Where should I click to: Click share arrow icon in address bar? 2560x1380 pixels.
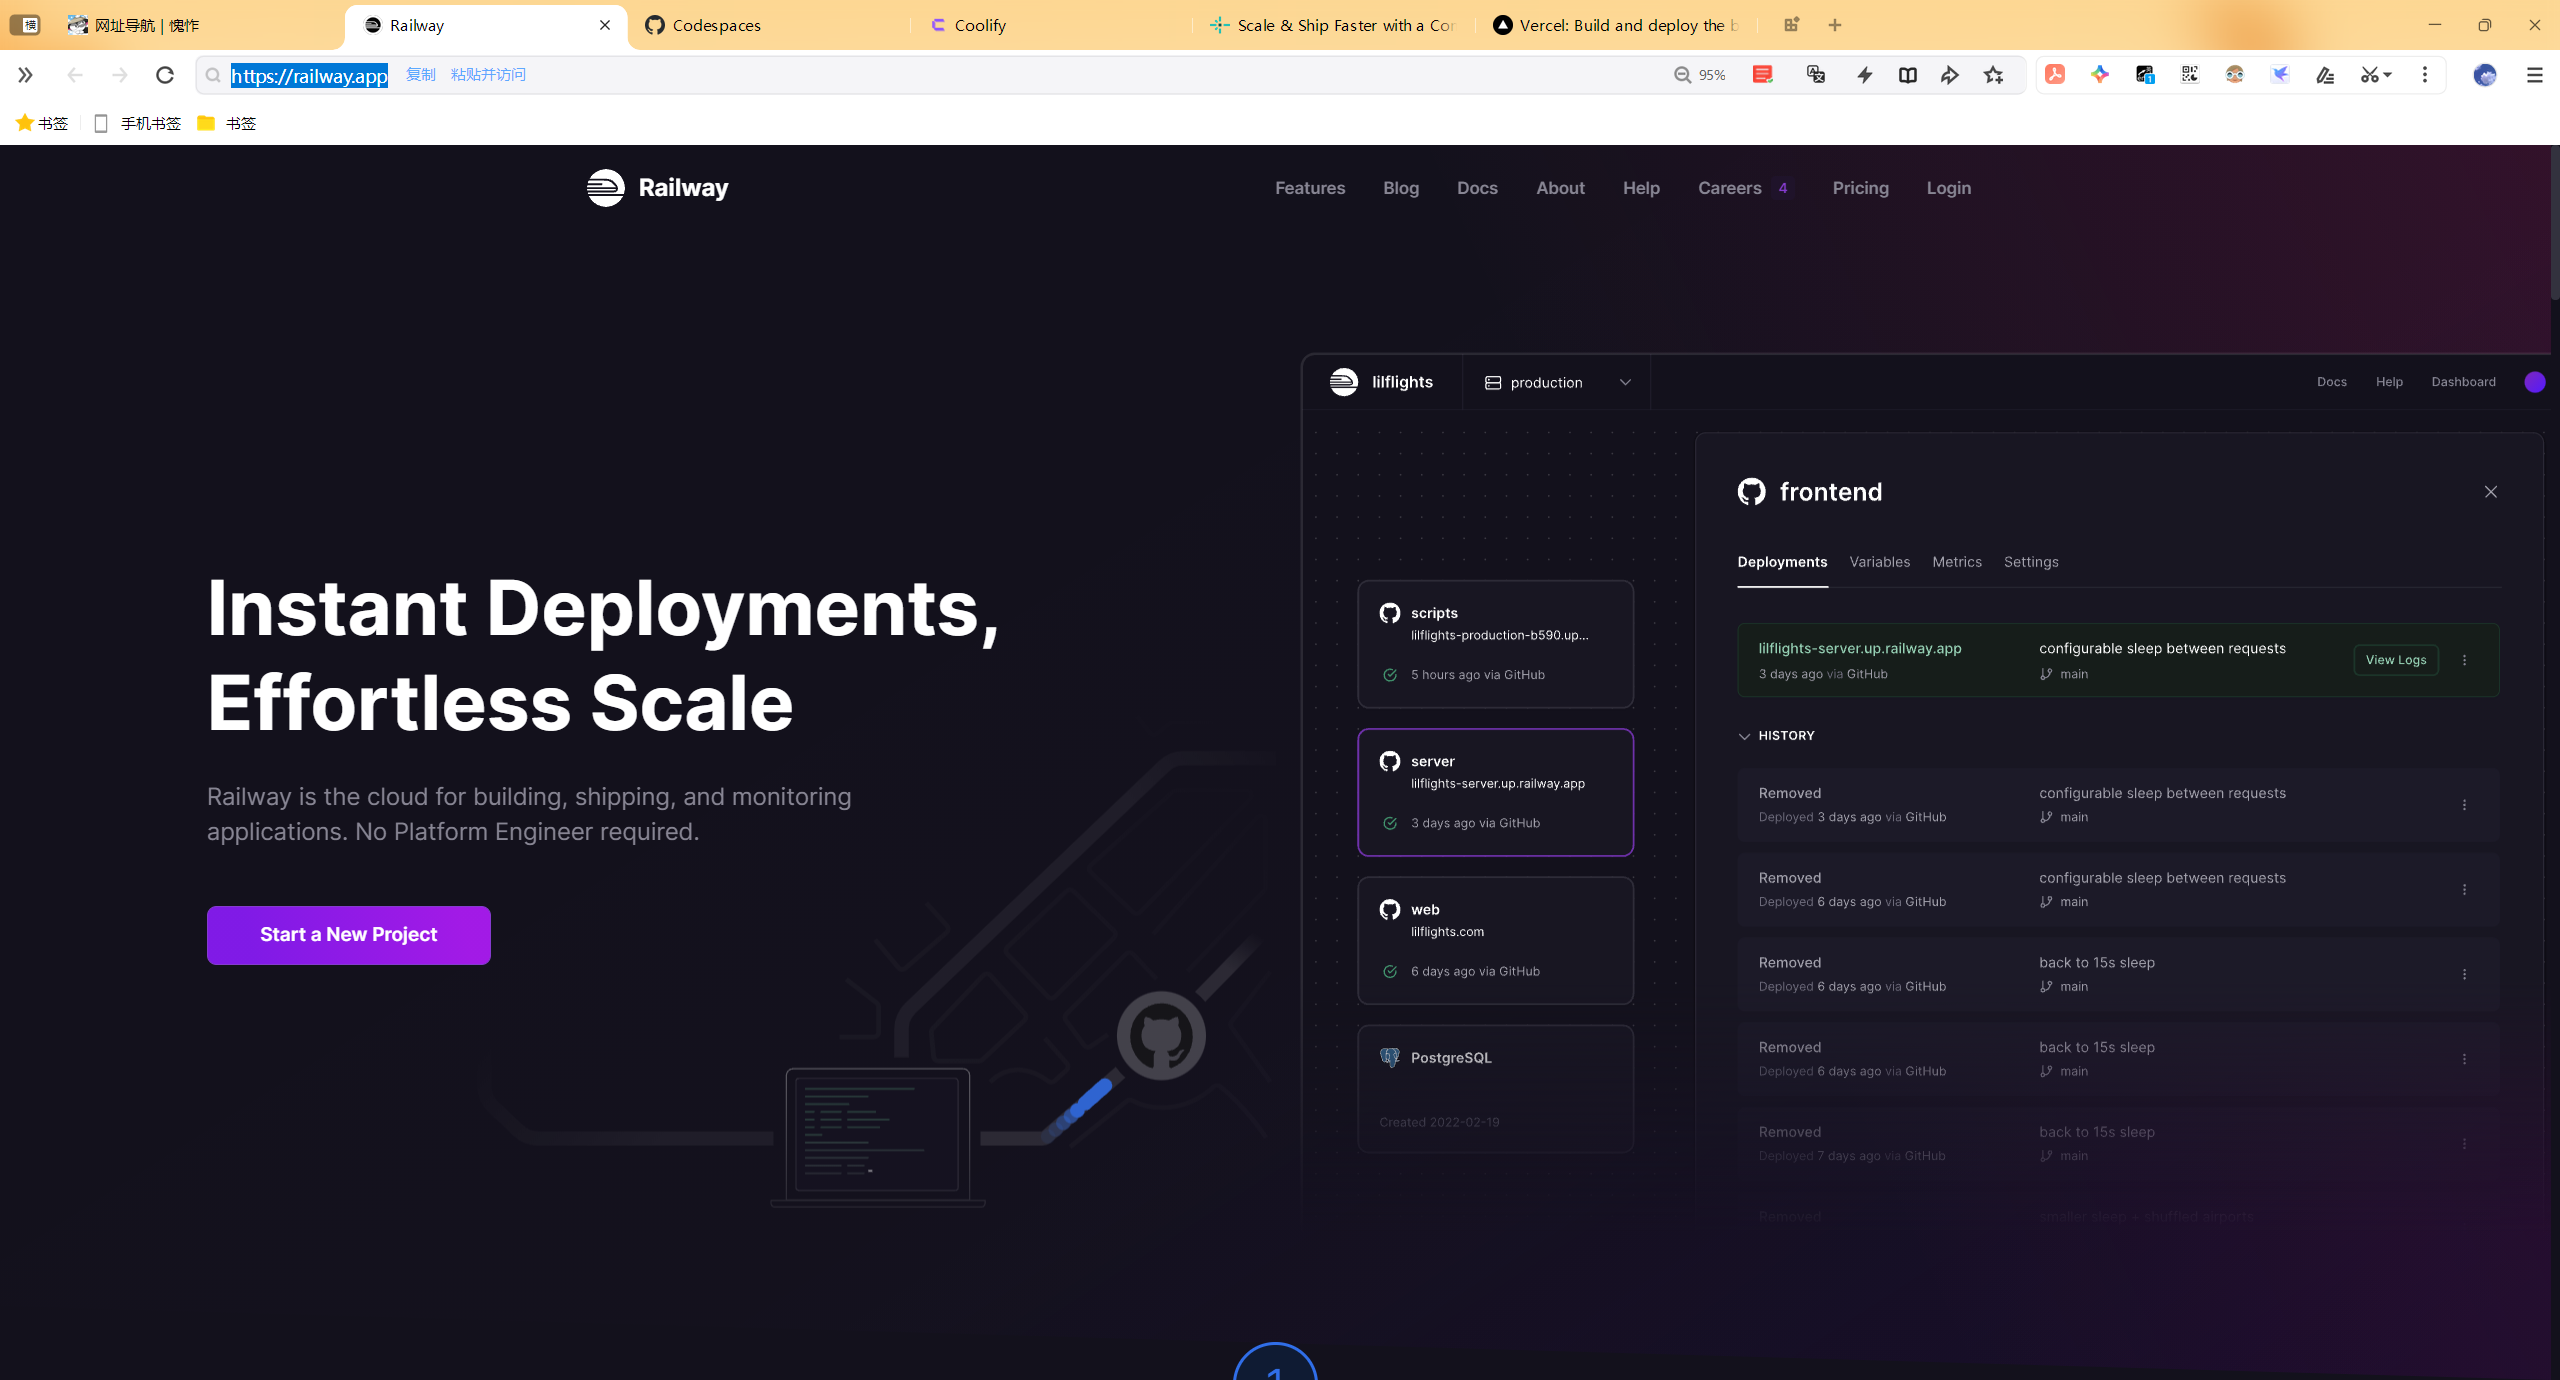point(1950,75)
